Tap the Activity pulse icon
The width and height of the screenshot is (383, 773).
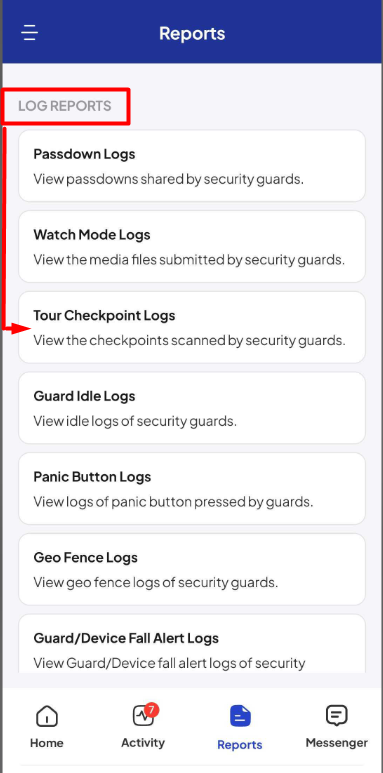(143, 715)
